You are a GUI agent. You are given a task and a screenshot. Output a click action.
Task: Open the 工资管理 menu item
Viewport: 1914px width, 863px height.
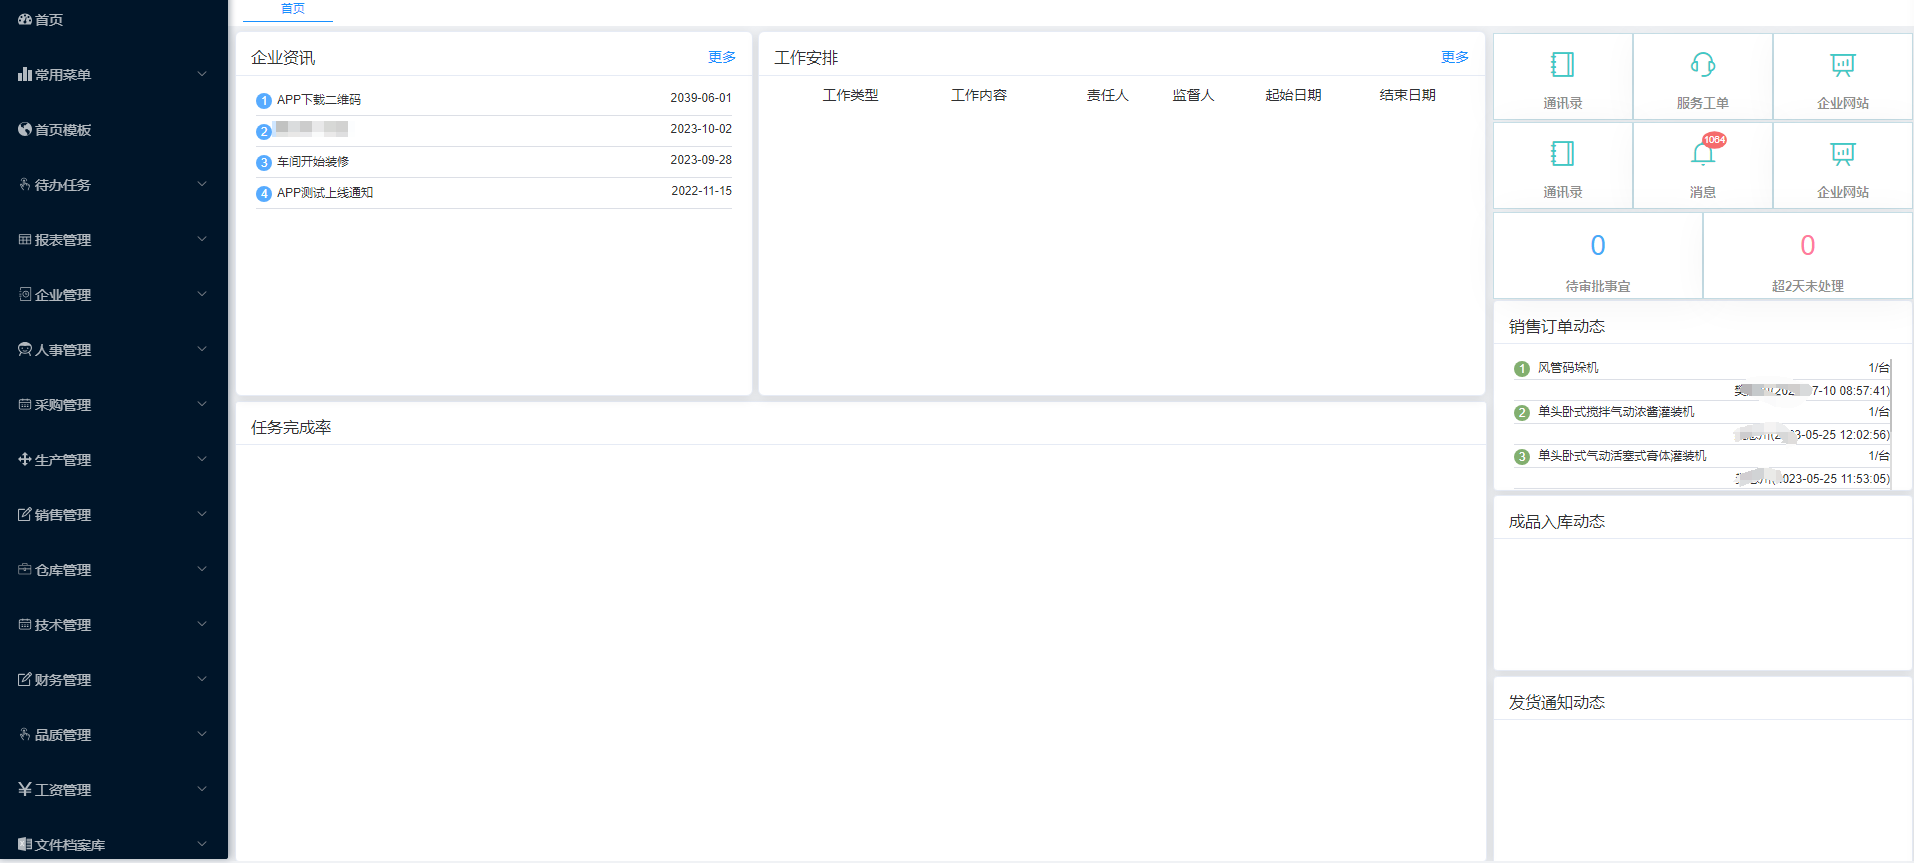[114, 790]
